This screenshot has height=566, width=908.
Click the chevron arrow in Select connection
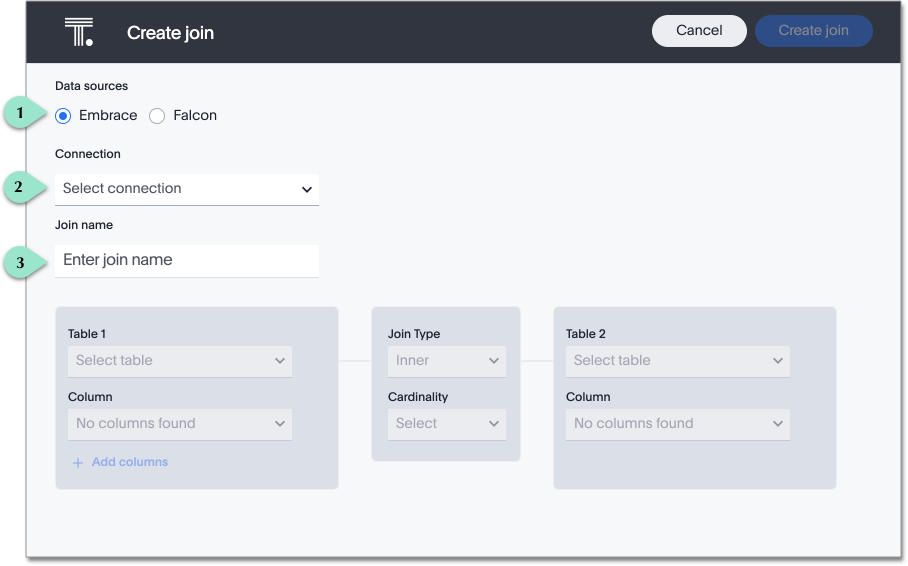[x=307, y=190]
